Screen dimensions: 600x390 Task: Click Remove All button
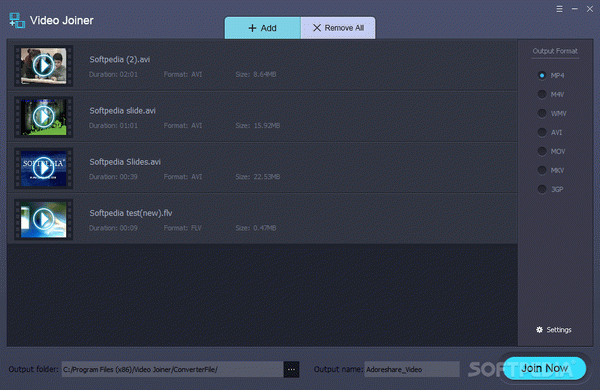click(338, 28)
